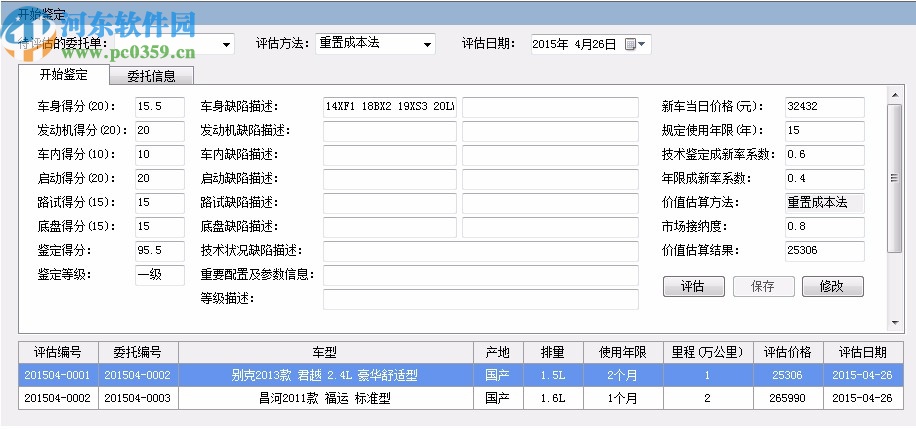The width and height of the screenshot is (916, 429).
Task: Open the calendar icon in 评估日期 field
Action: [630, 44]
